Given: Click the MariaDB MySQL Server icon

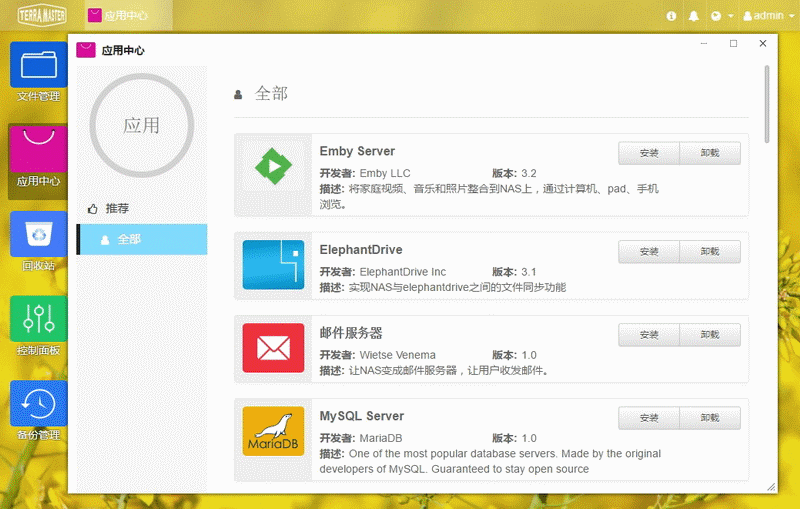Looking at the screenshot, I should click(x=273, y=431).
